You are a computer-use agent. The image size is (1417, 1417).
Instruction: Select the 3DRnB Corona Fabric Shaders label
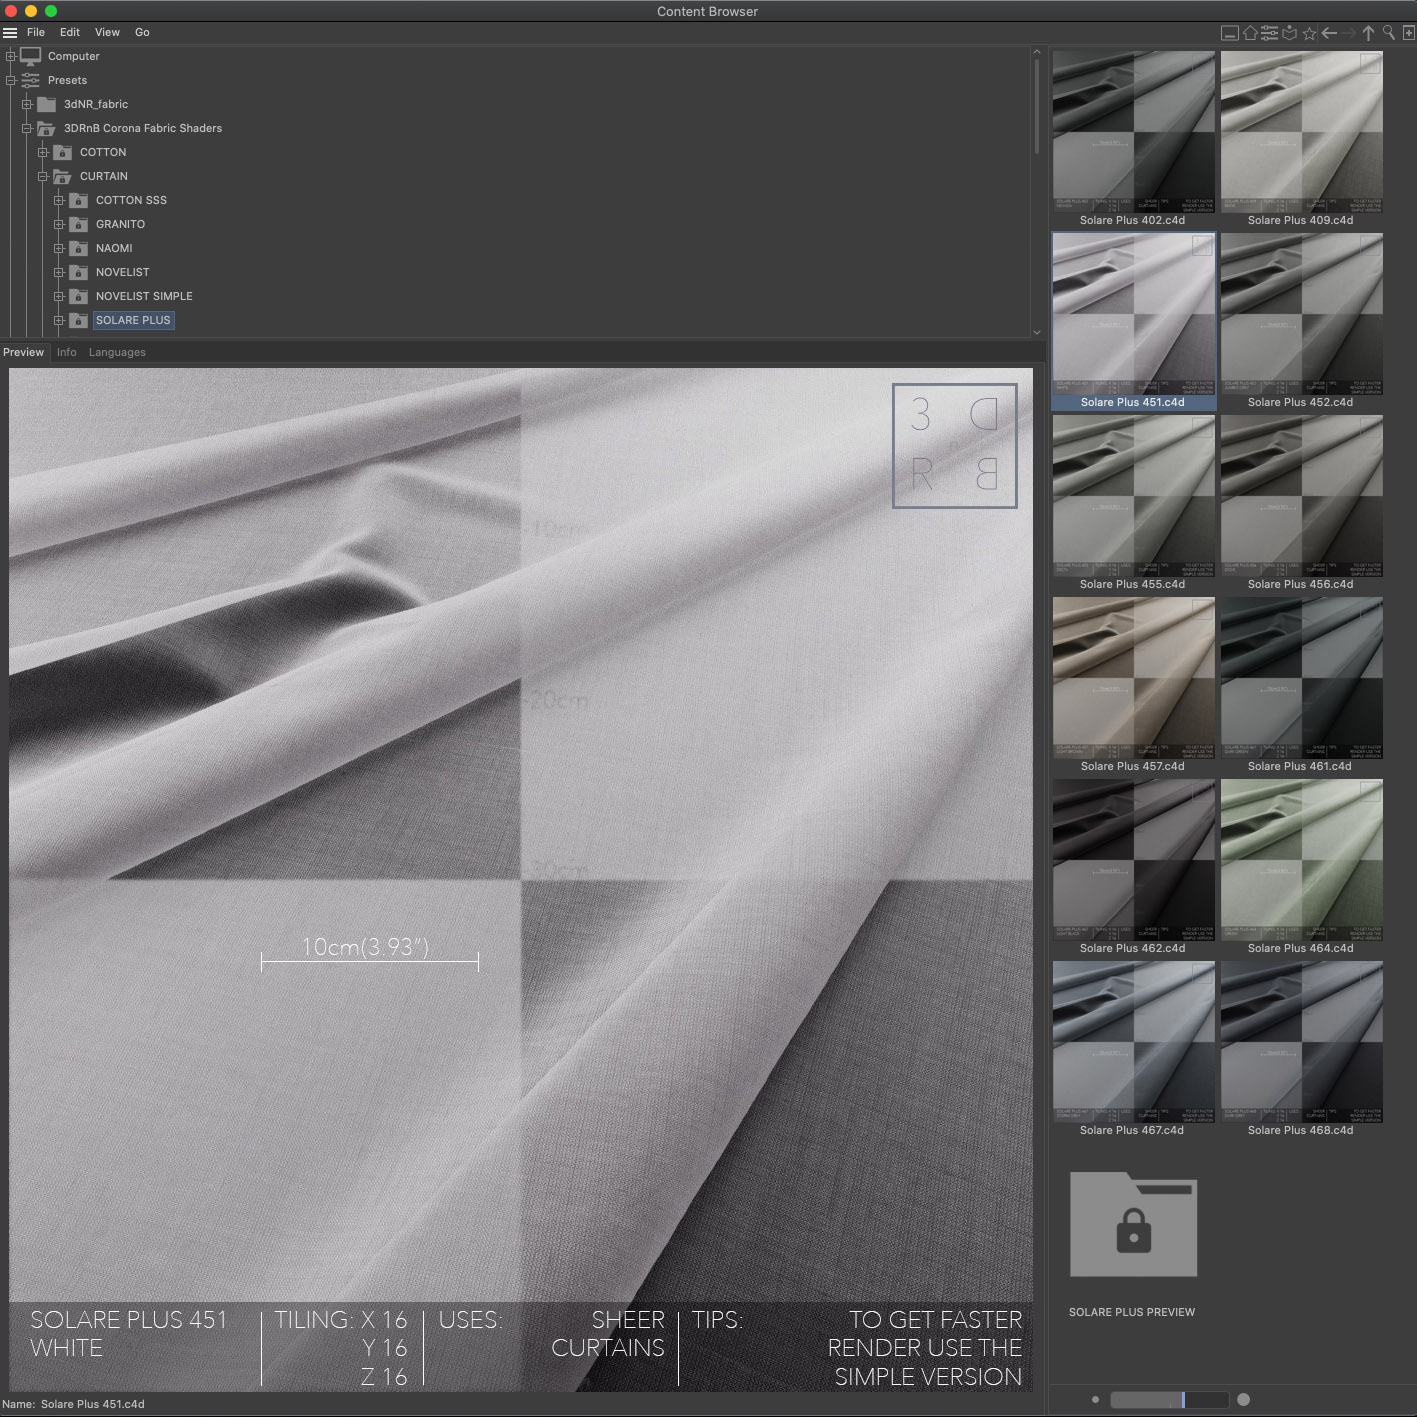pyautogui.click(x=143, y=128)
